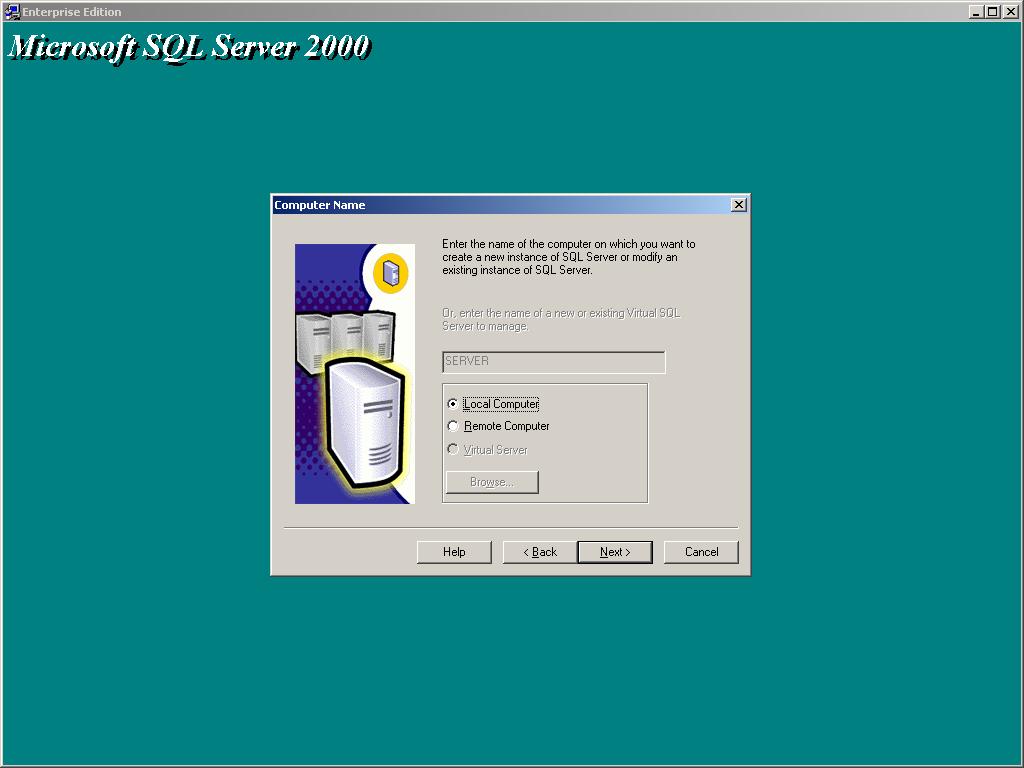Cancel the SQL Server setup

(x=701, y=552)
